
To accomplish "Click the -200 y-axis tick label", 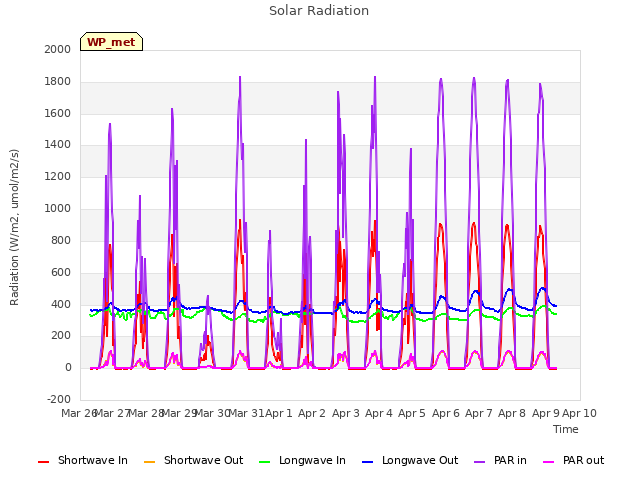I will coord(59,399).
